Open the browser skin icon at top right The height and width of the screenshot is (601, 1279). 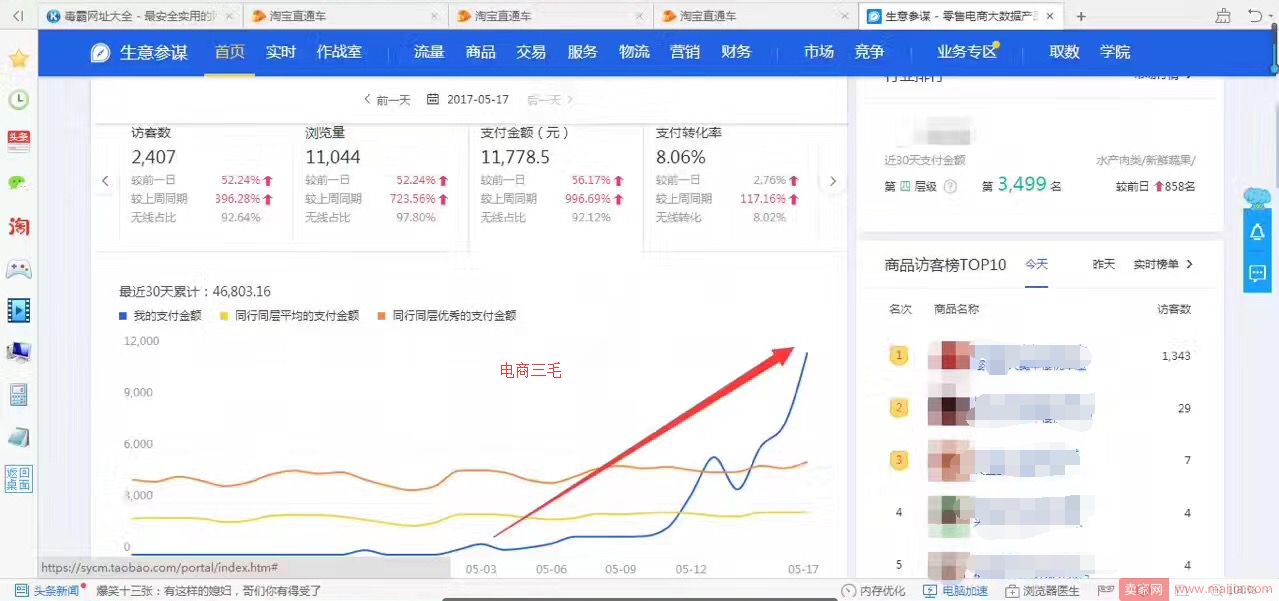tap(1224, 16)
